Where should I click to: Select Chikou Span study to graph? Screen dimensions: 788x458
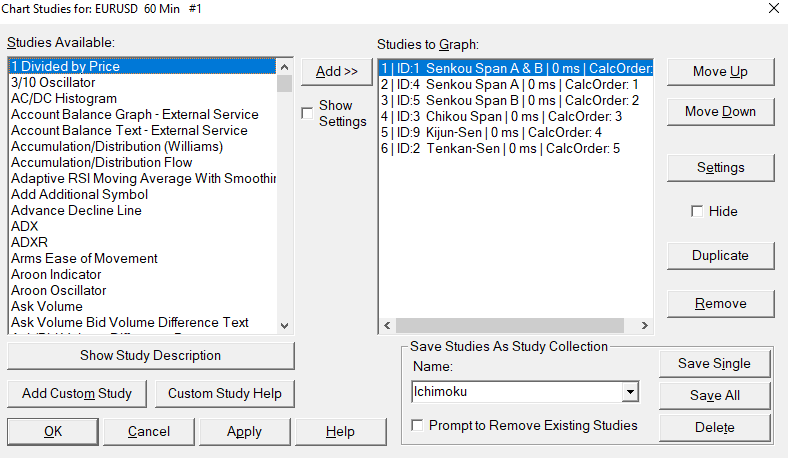tap(500, 116)
